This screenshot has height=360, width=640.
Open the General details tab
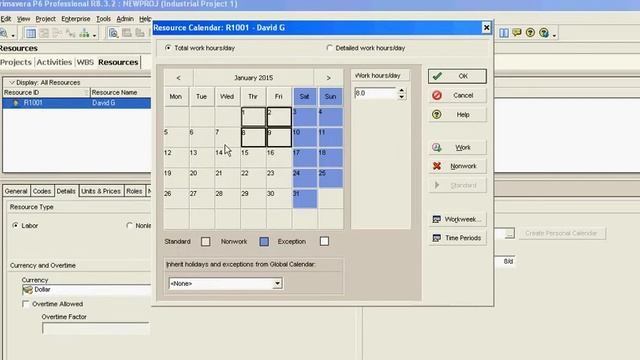click(x=16, y=191)
